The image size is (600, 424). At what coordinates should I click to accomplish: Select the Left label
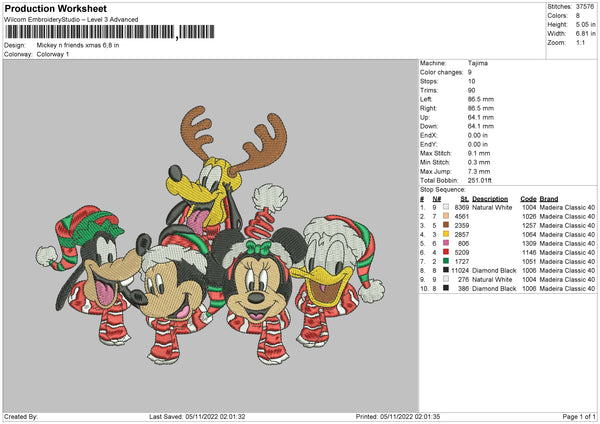click(426, 99)
